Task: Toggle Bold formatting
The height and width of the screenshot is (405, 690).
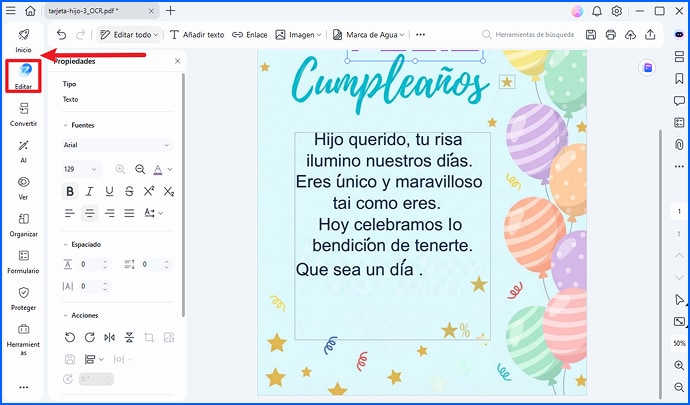Action: click(x=70, y=191)
